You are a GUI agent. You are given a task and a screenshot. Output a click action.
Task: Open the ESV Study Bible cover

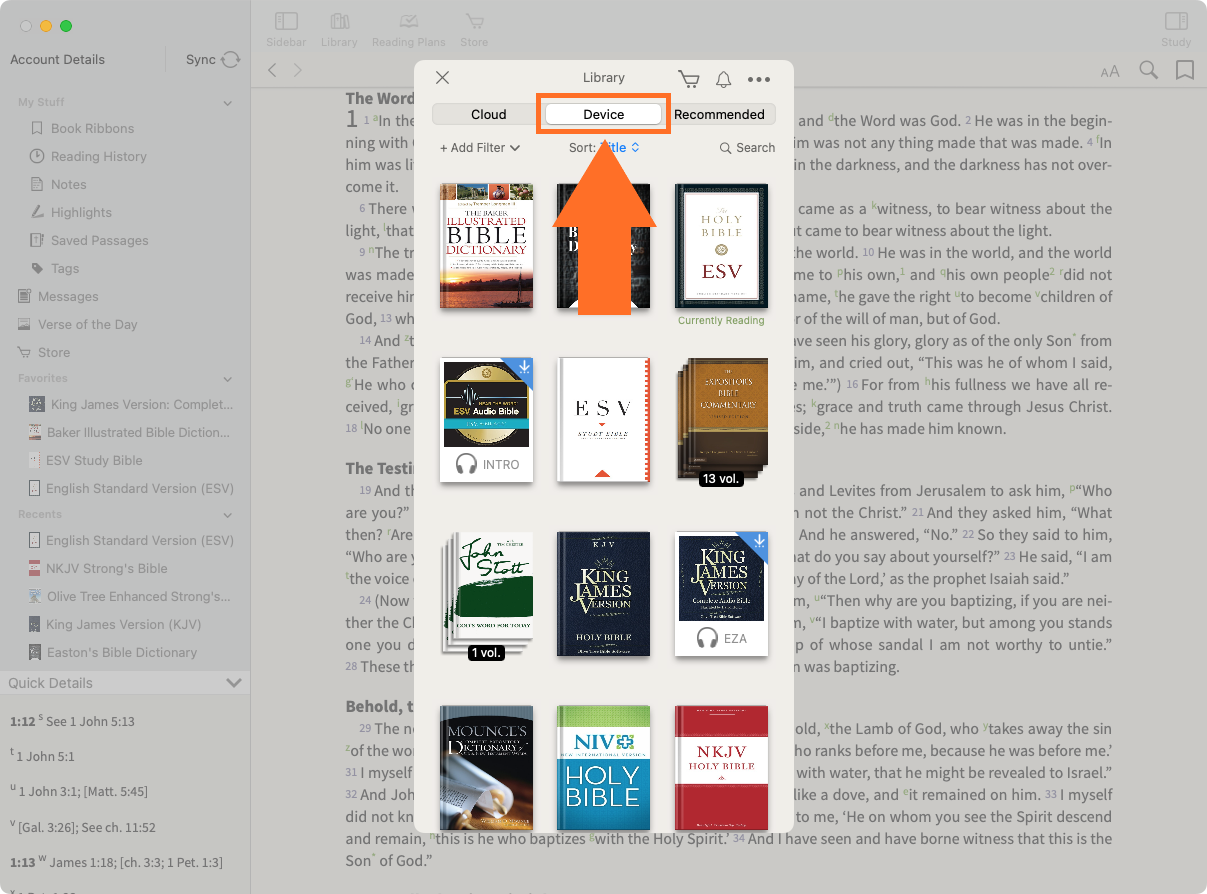click(604, 420)
